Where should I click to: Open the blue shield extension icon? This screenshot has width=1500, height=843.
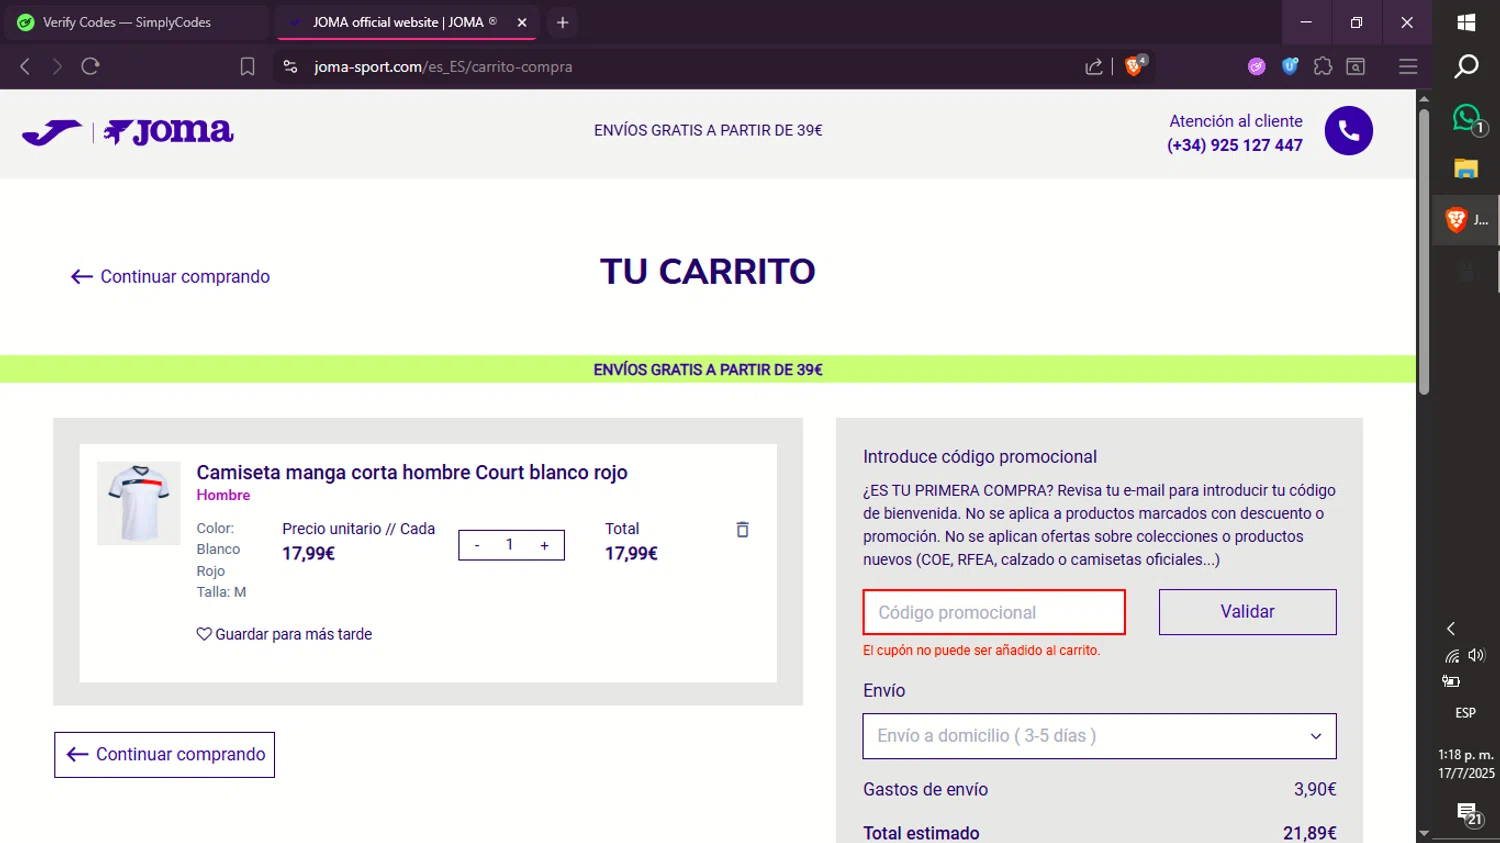(1290, 66)
